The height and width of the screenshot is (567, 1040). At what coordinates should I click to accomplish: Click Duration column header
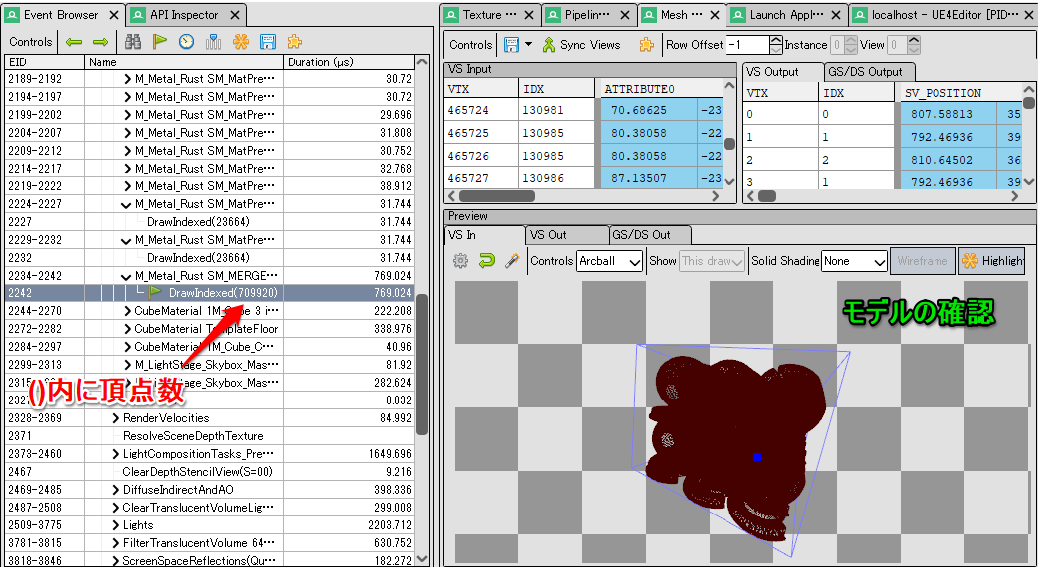348,62
